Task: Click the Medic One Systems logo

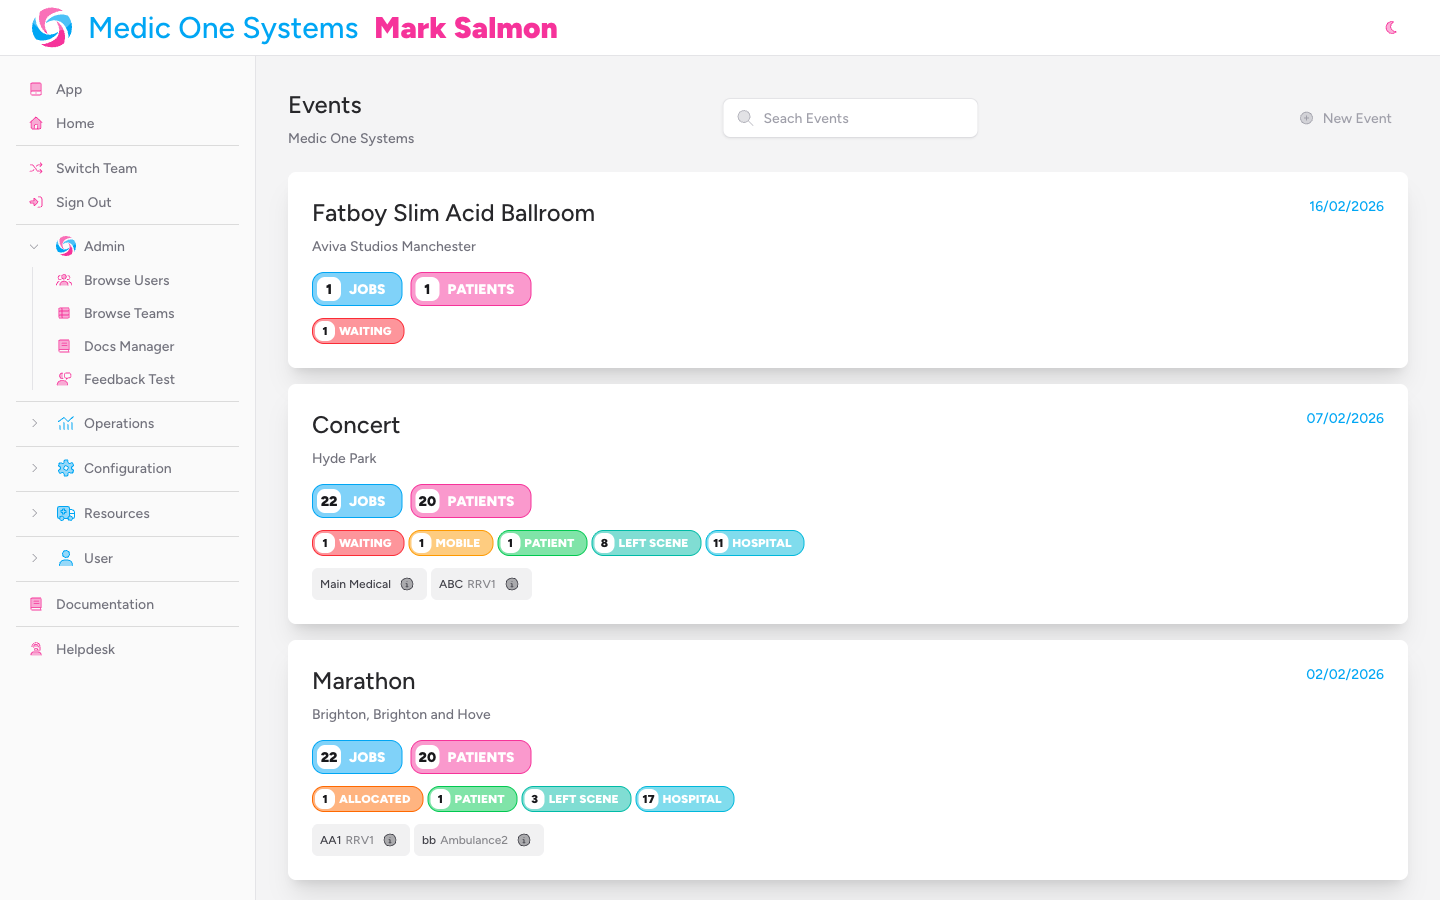Action: [x=52, y=27]
